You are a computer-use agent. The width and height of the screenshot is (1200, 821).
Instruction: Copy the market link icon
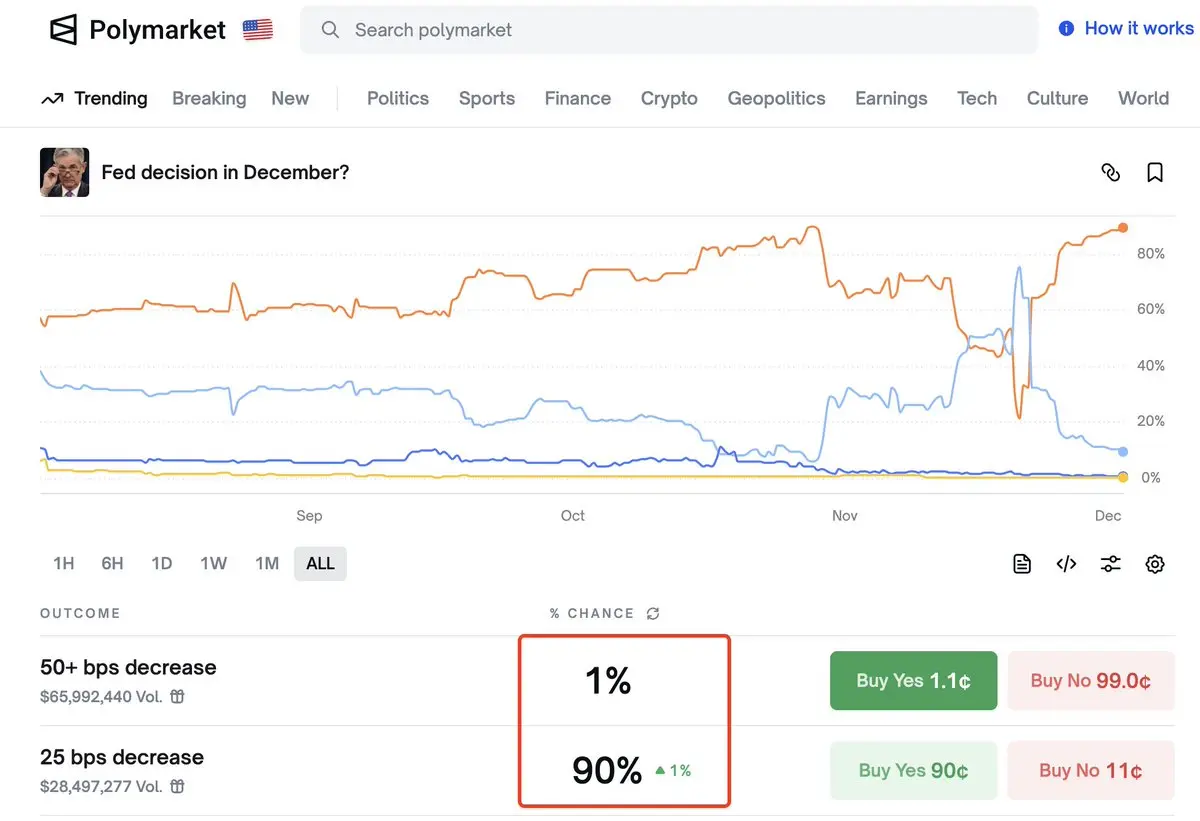1110,172
